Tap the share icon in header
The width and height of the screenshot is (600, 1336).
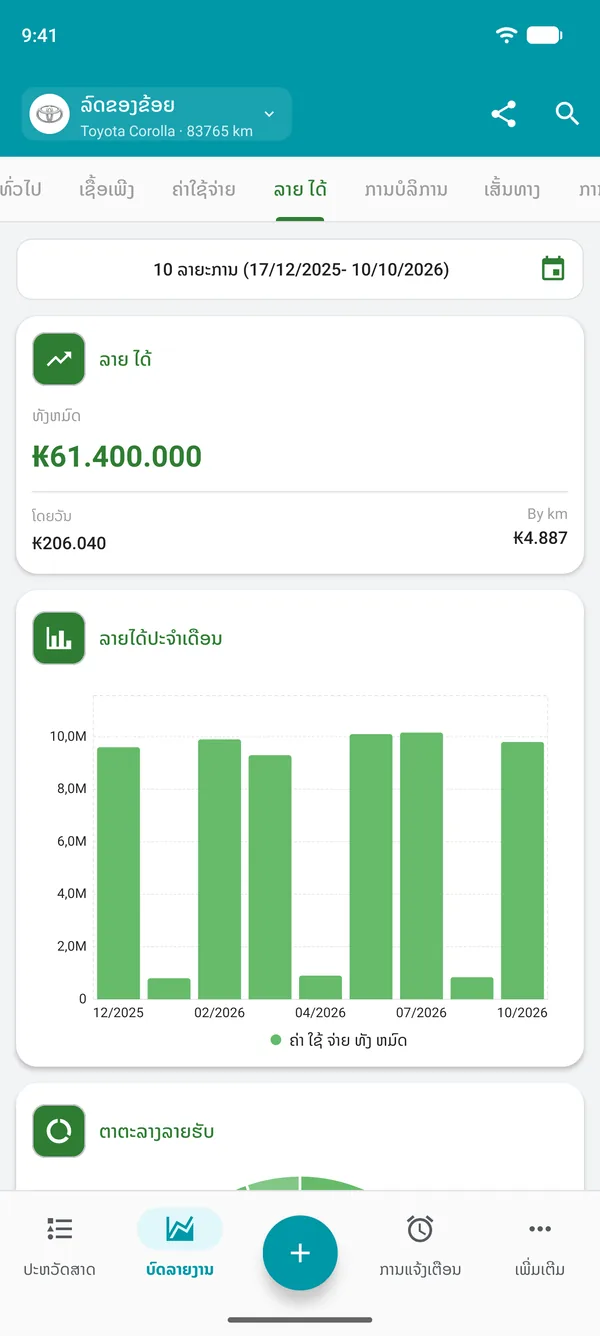504,113
